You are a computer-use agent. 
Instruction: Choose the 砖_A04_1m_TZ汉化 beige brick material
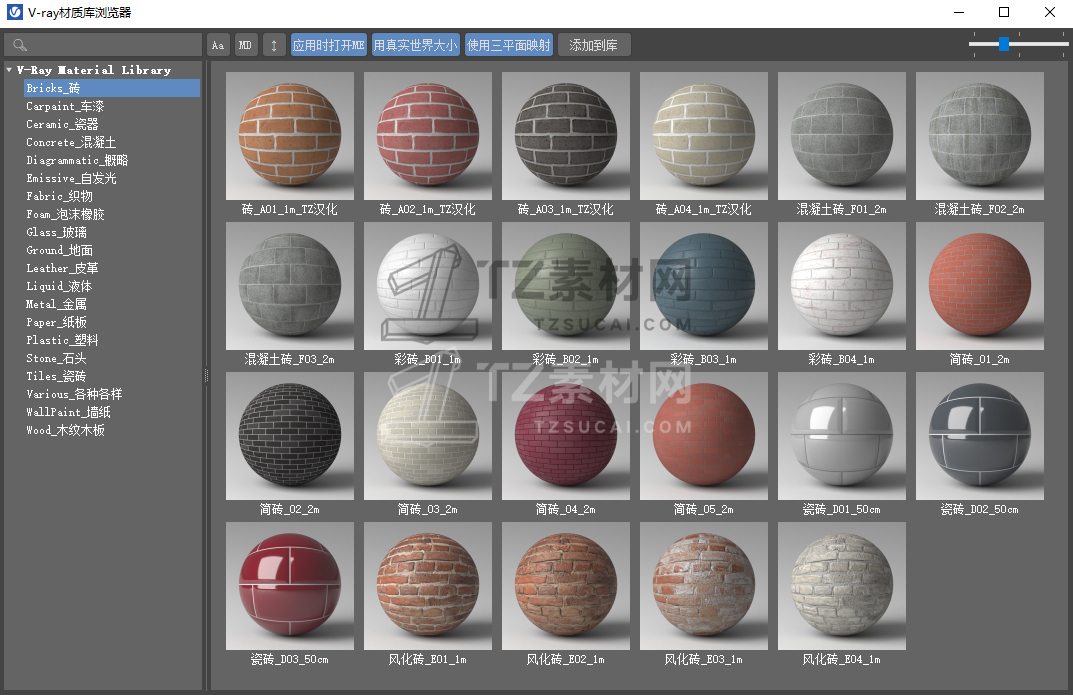[x=703, y=136]
